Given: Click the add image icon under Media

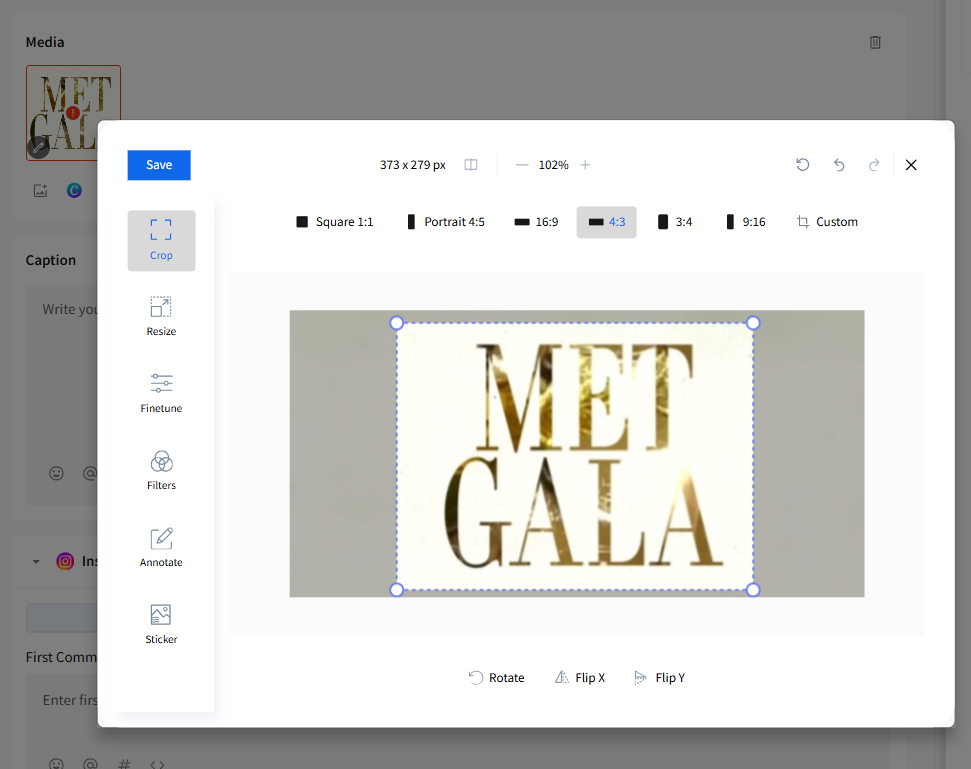Looking at the screenshot, I should (x=40, y=191).
